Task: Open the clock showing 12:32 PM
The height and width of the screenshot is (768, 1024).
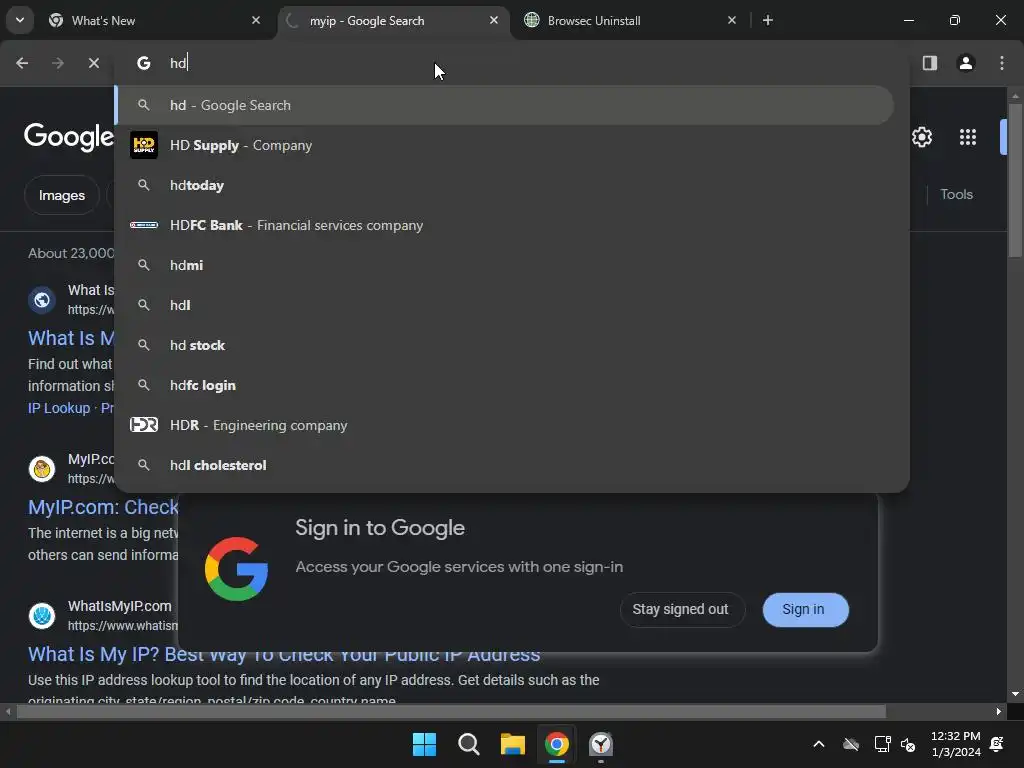Action: coord(955,744)
